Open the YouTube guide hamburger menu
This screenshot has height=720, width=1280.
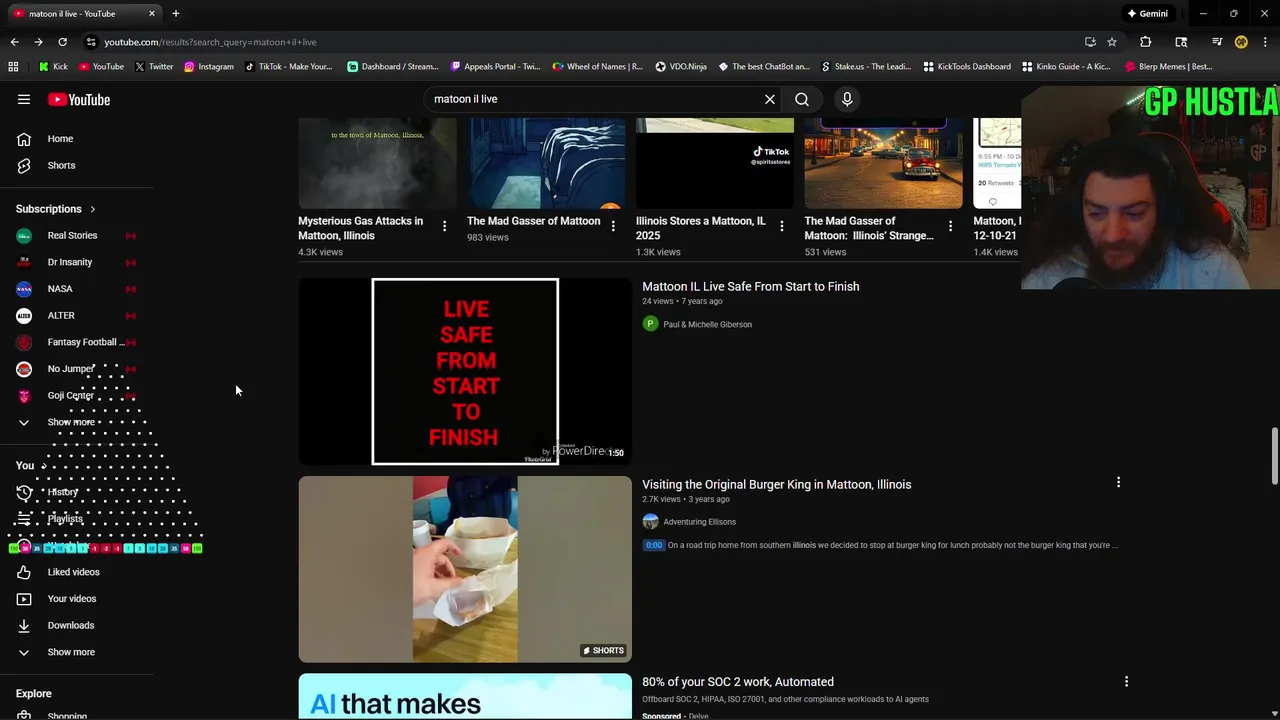click(x=24, y=99)
